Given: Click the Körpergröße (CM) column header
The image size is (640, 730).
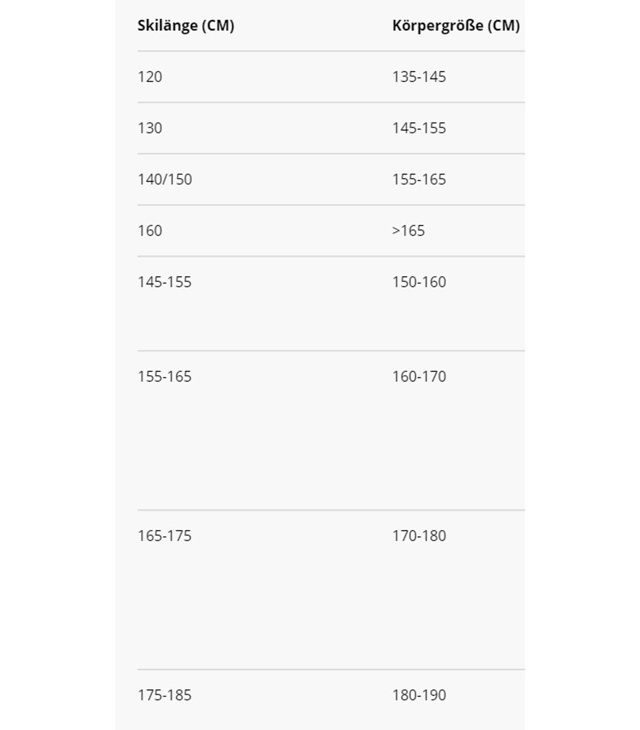Looking at the screenshot, I should click(x=455, y=26).
